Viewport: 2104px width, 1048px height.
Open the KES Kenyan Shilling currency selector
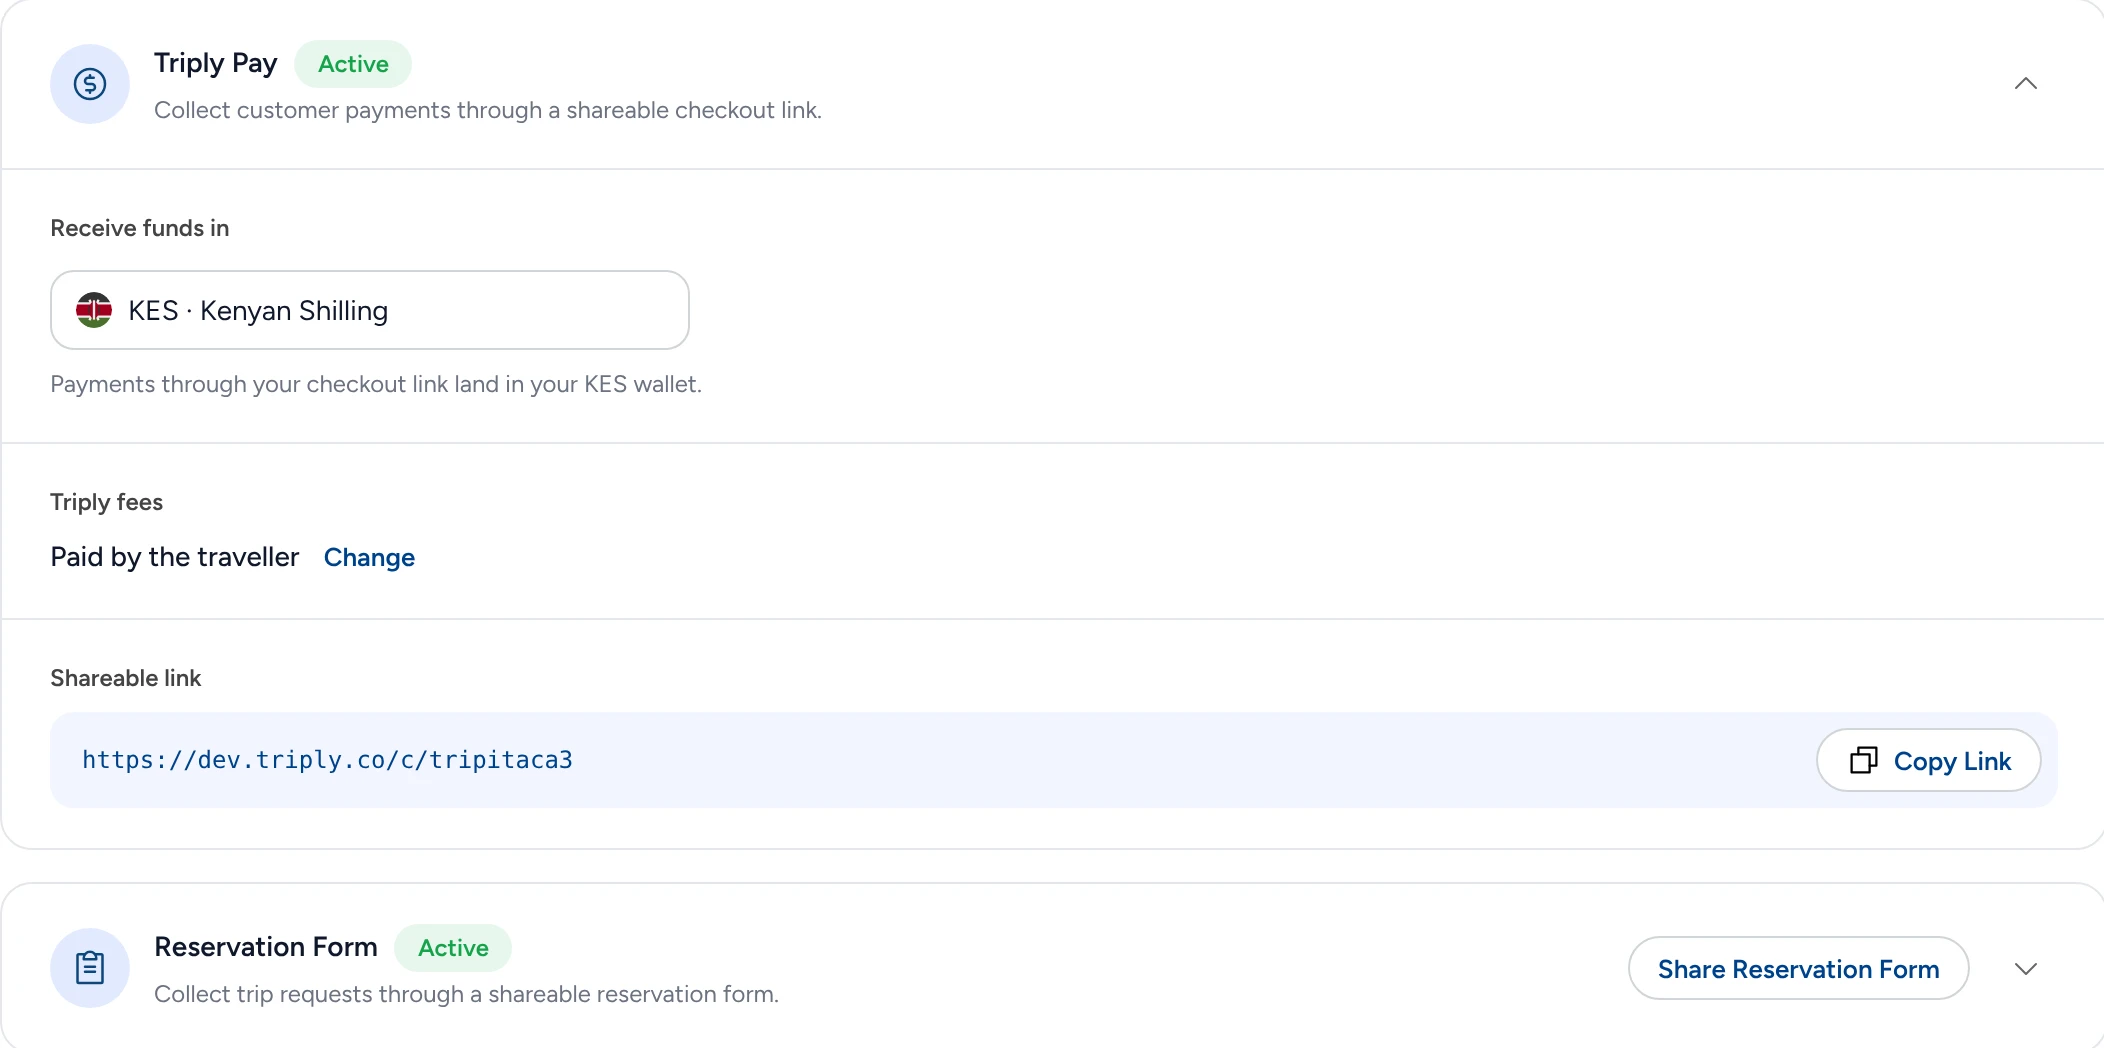370,310
